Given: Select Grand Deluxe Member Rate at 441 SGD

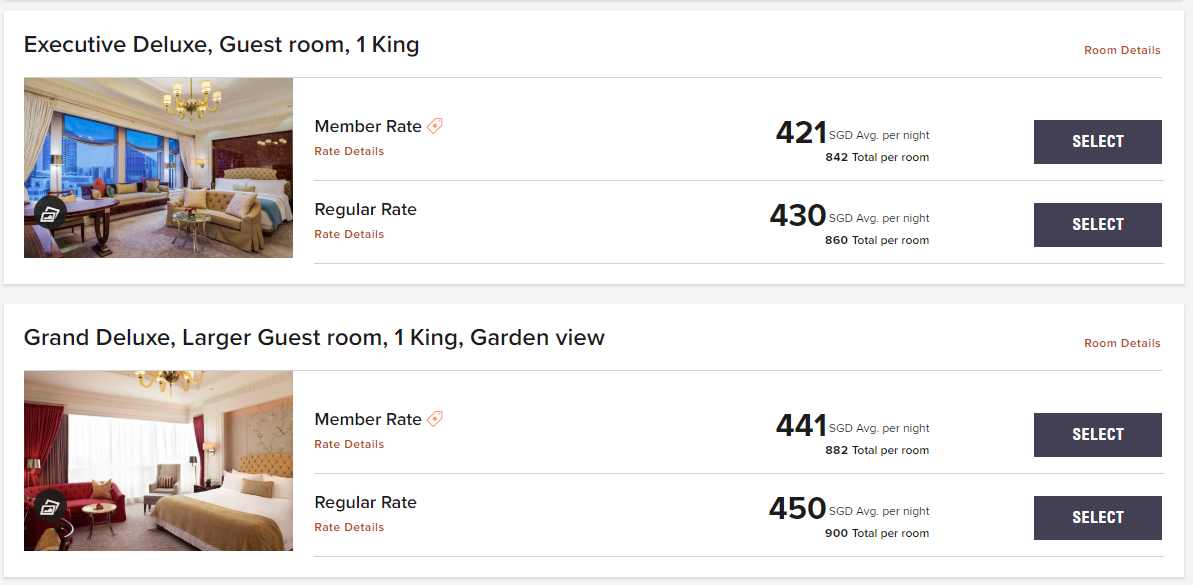Looking at the screenshot, I should point(1097,435).
